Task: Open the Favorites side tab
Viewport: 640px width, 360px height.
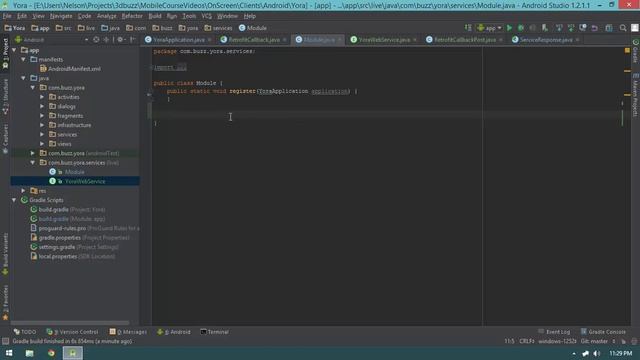Action: click(x=5, y=302)
